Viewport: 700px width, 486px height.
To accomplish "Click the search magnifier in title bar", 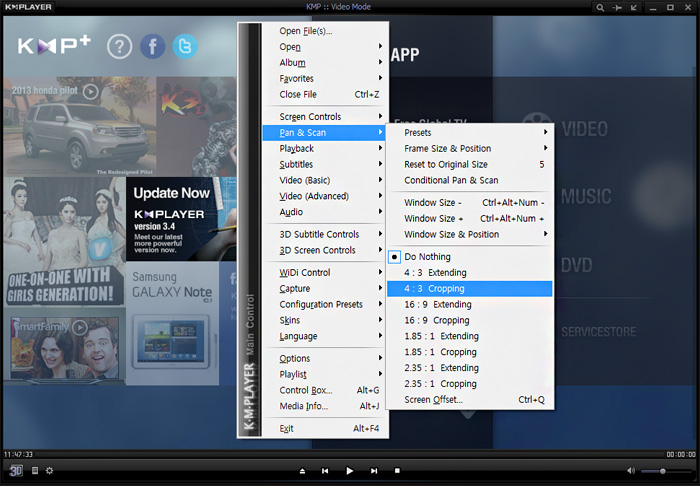I will point(600,8).
